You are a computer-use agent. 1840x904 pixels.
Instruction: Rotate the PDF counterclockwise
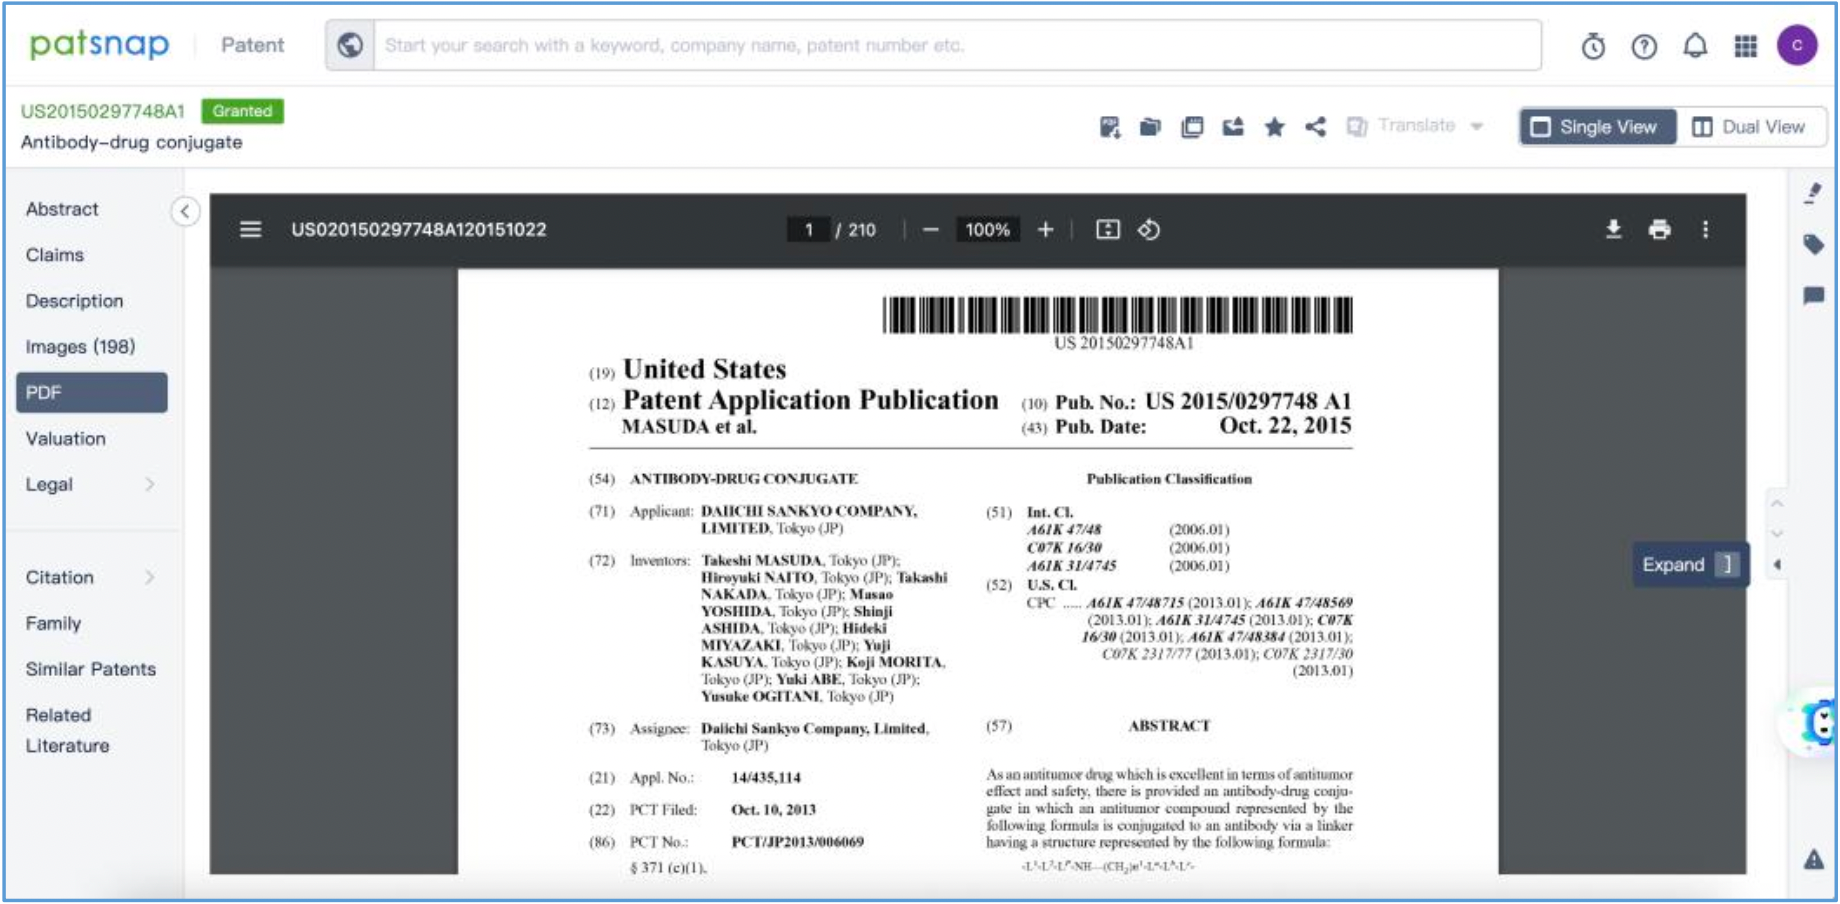click(1149, 230)
